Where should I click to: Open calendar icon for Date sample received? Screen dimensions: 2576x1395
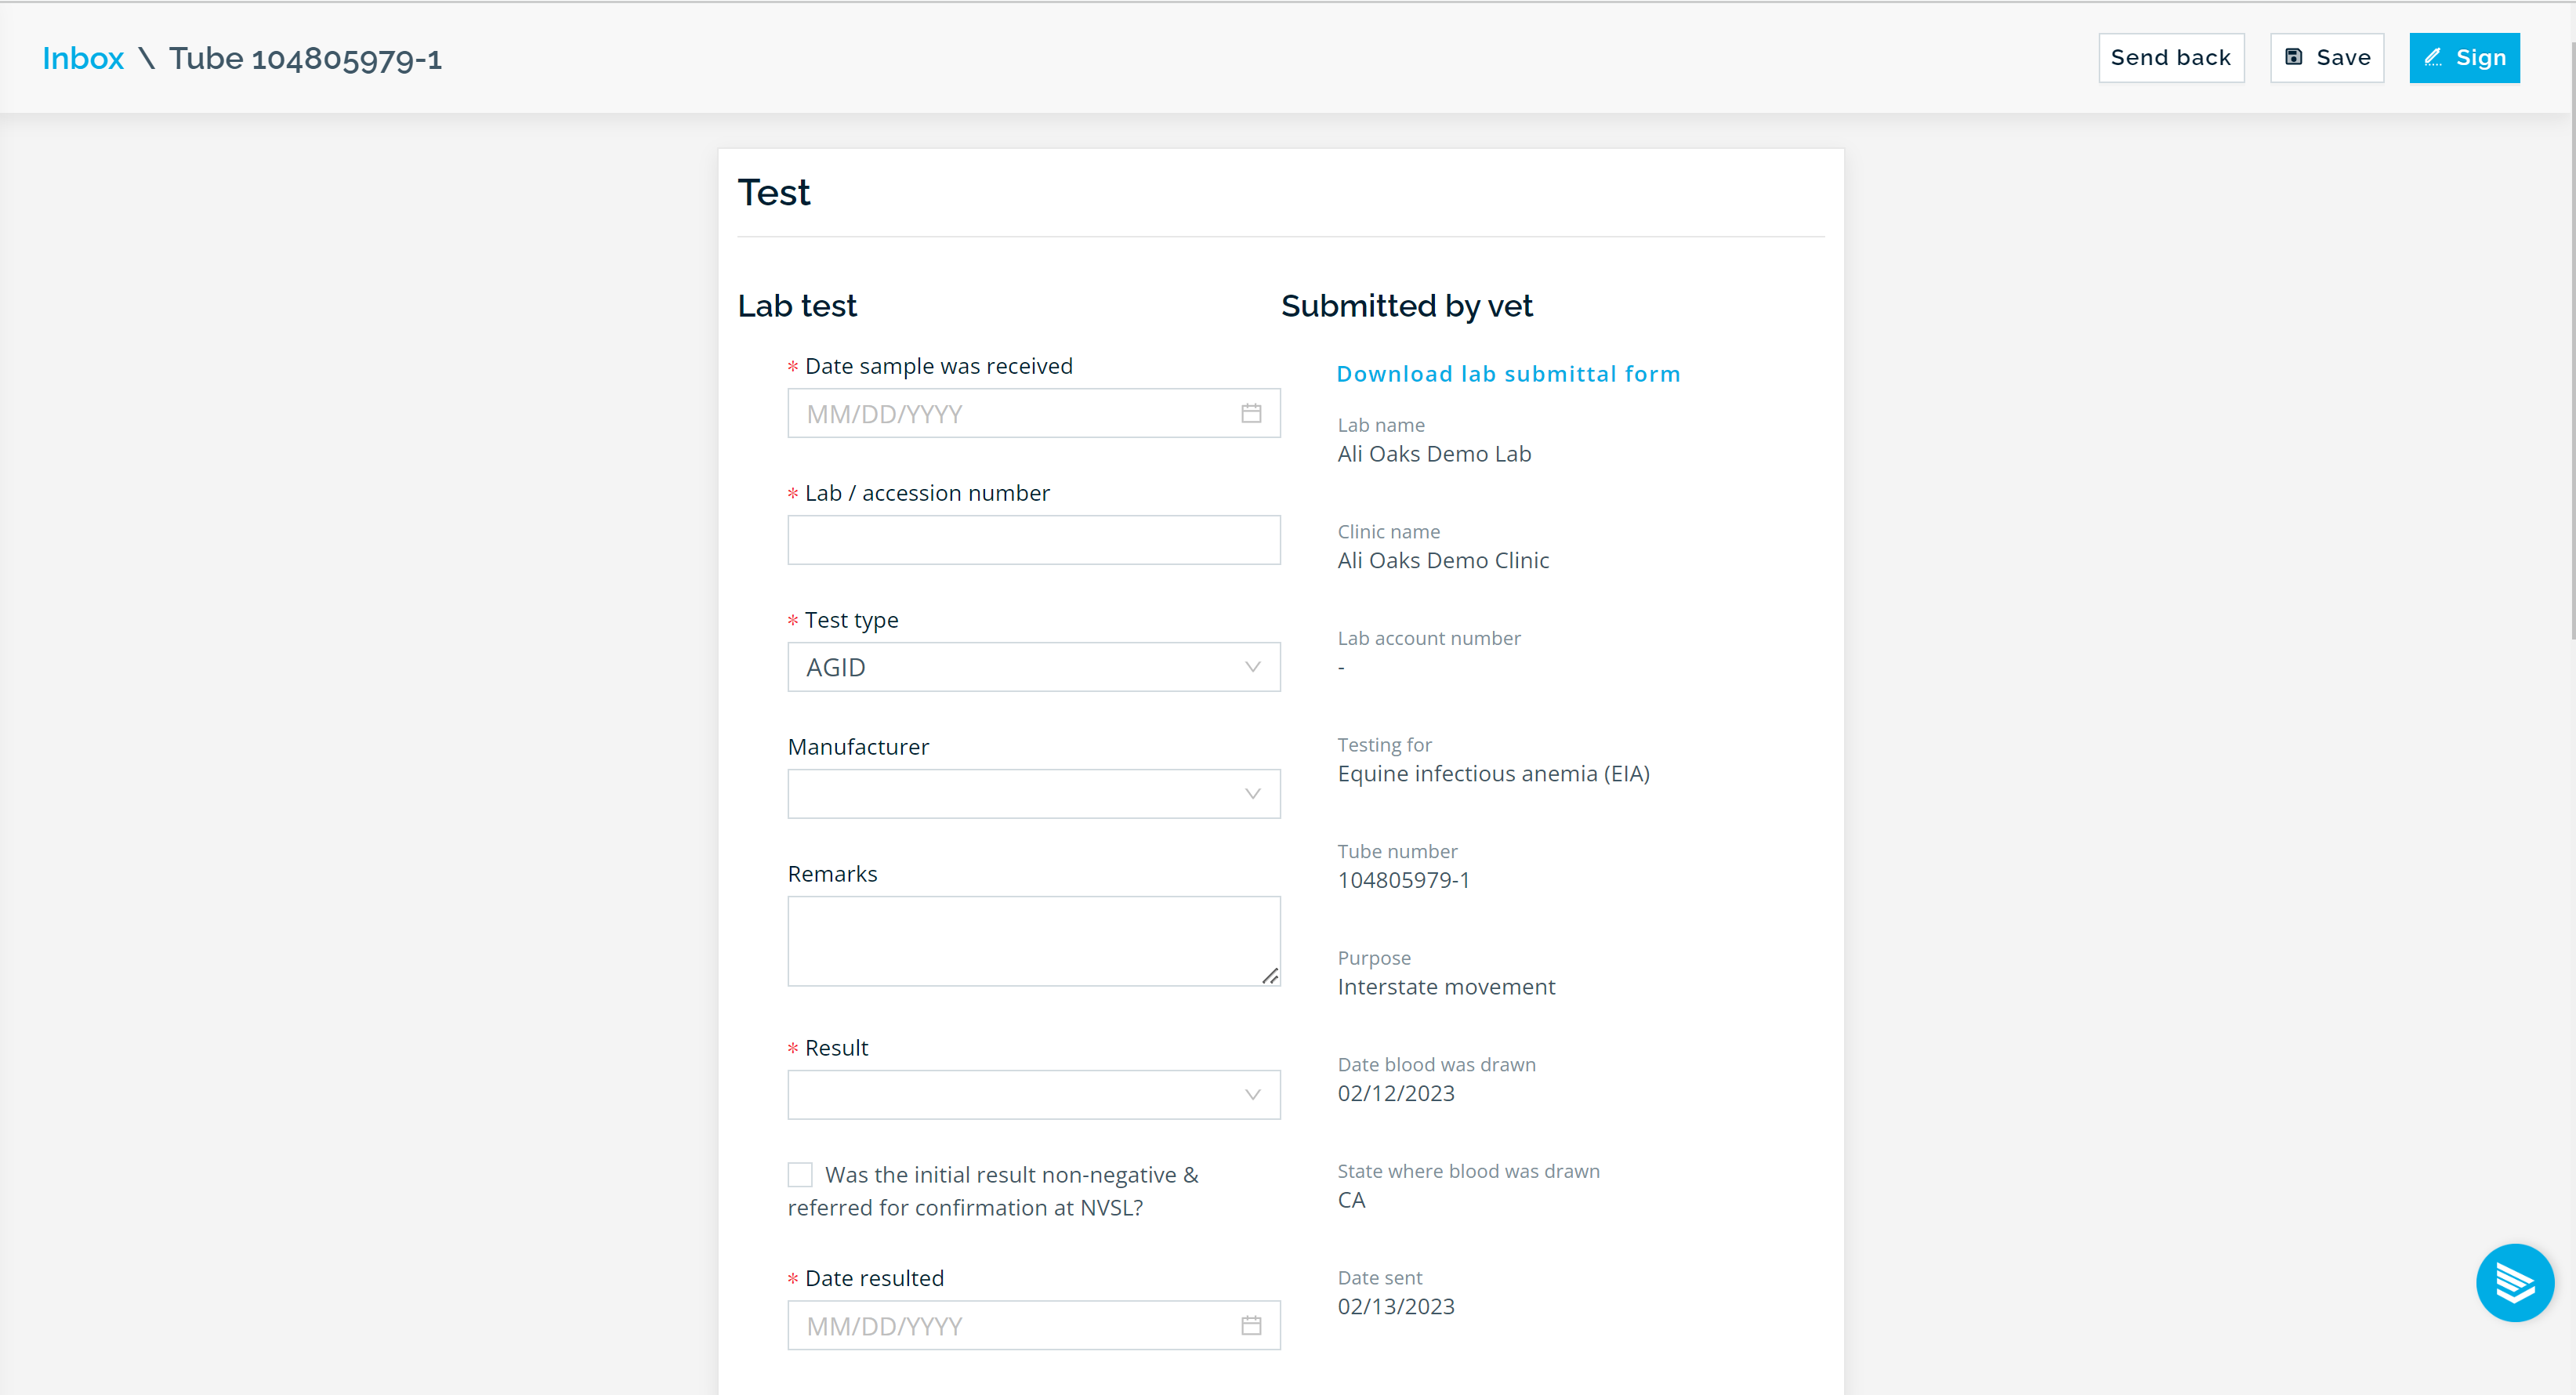point(1251,413)
